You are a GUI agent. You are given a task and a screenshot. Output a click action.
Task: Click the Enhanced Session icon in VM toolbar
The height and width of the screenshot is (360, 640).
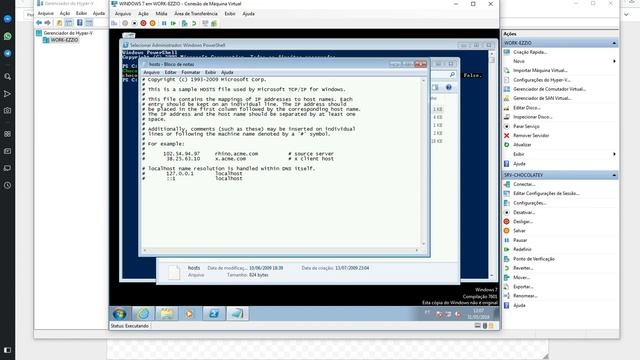click(205, 23)
